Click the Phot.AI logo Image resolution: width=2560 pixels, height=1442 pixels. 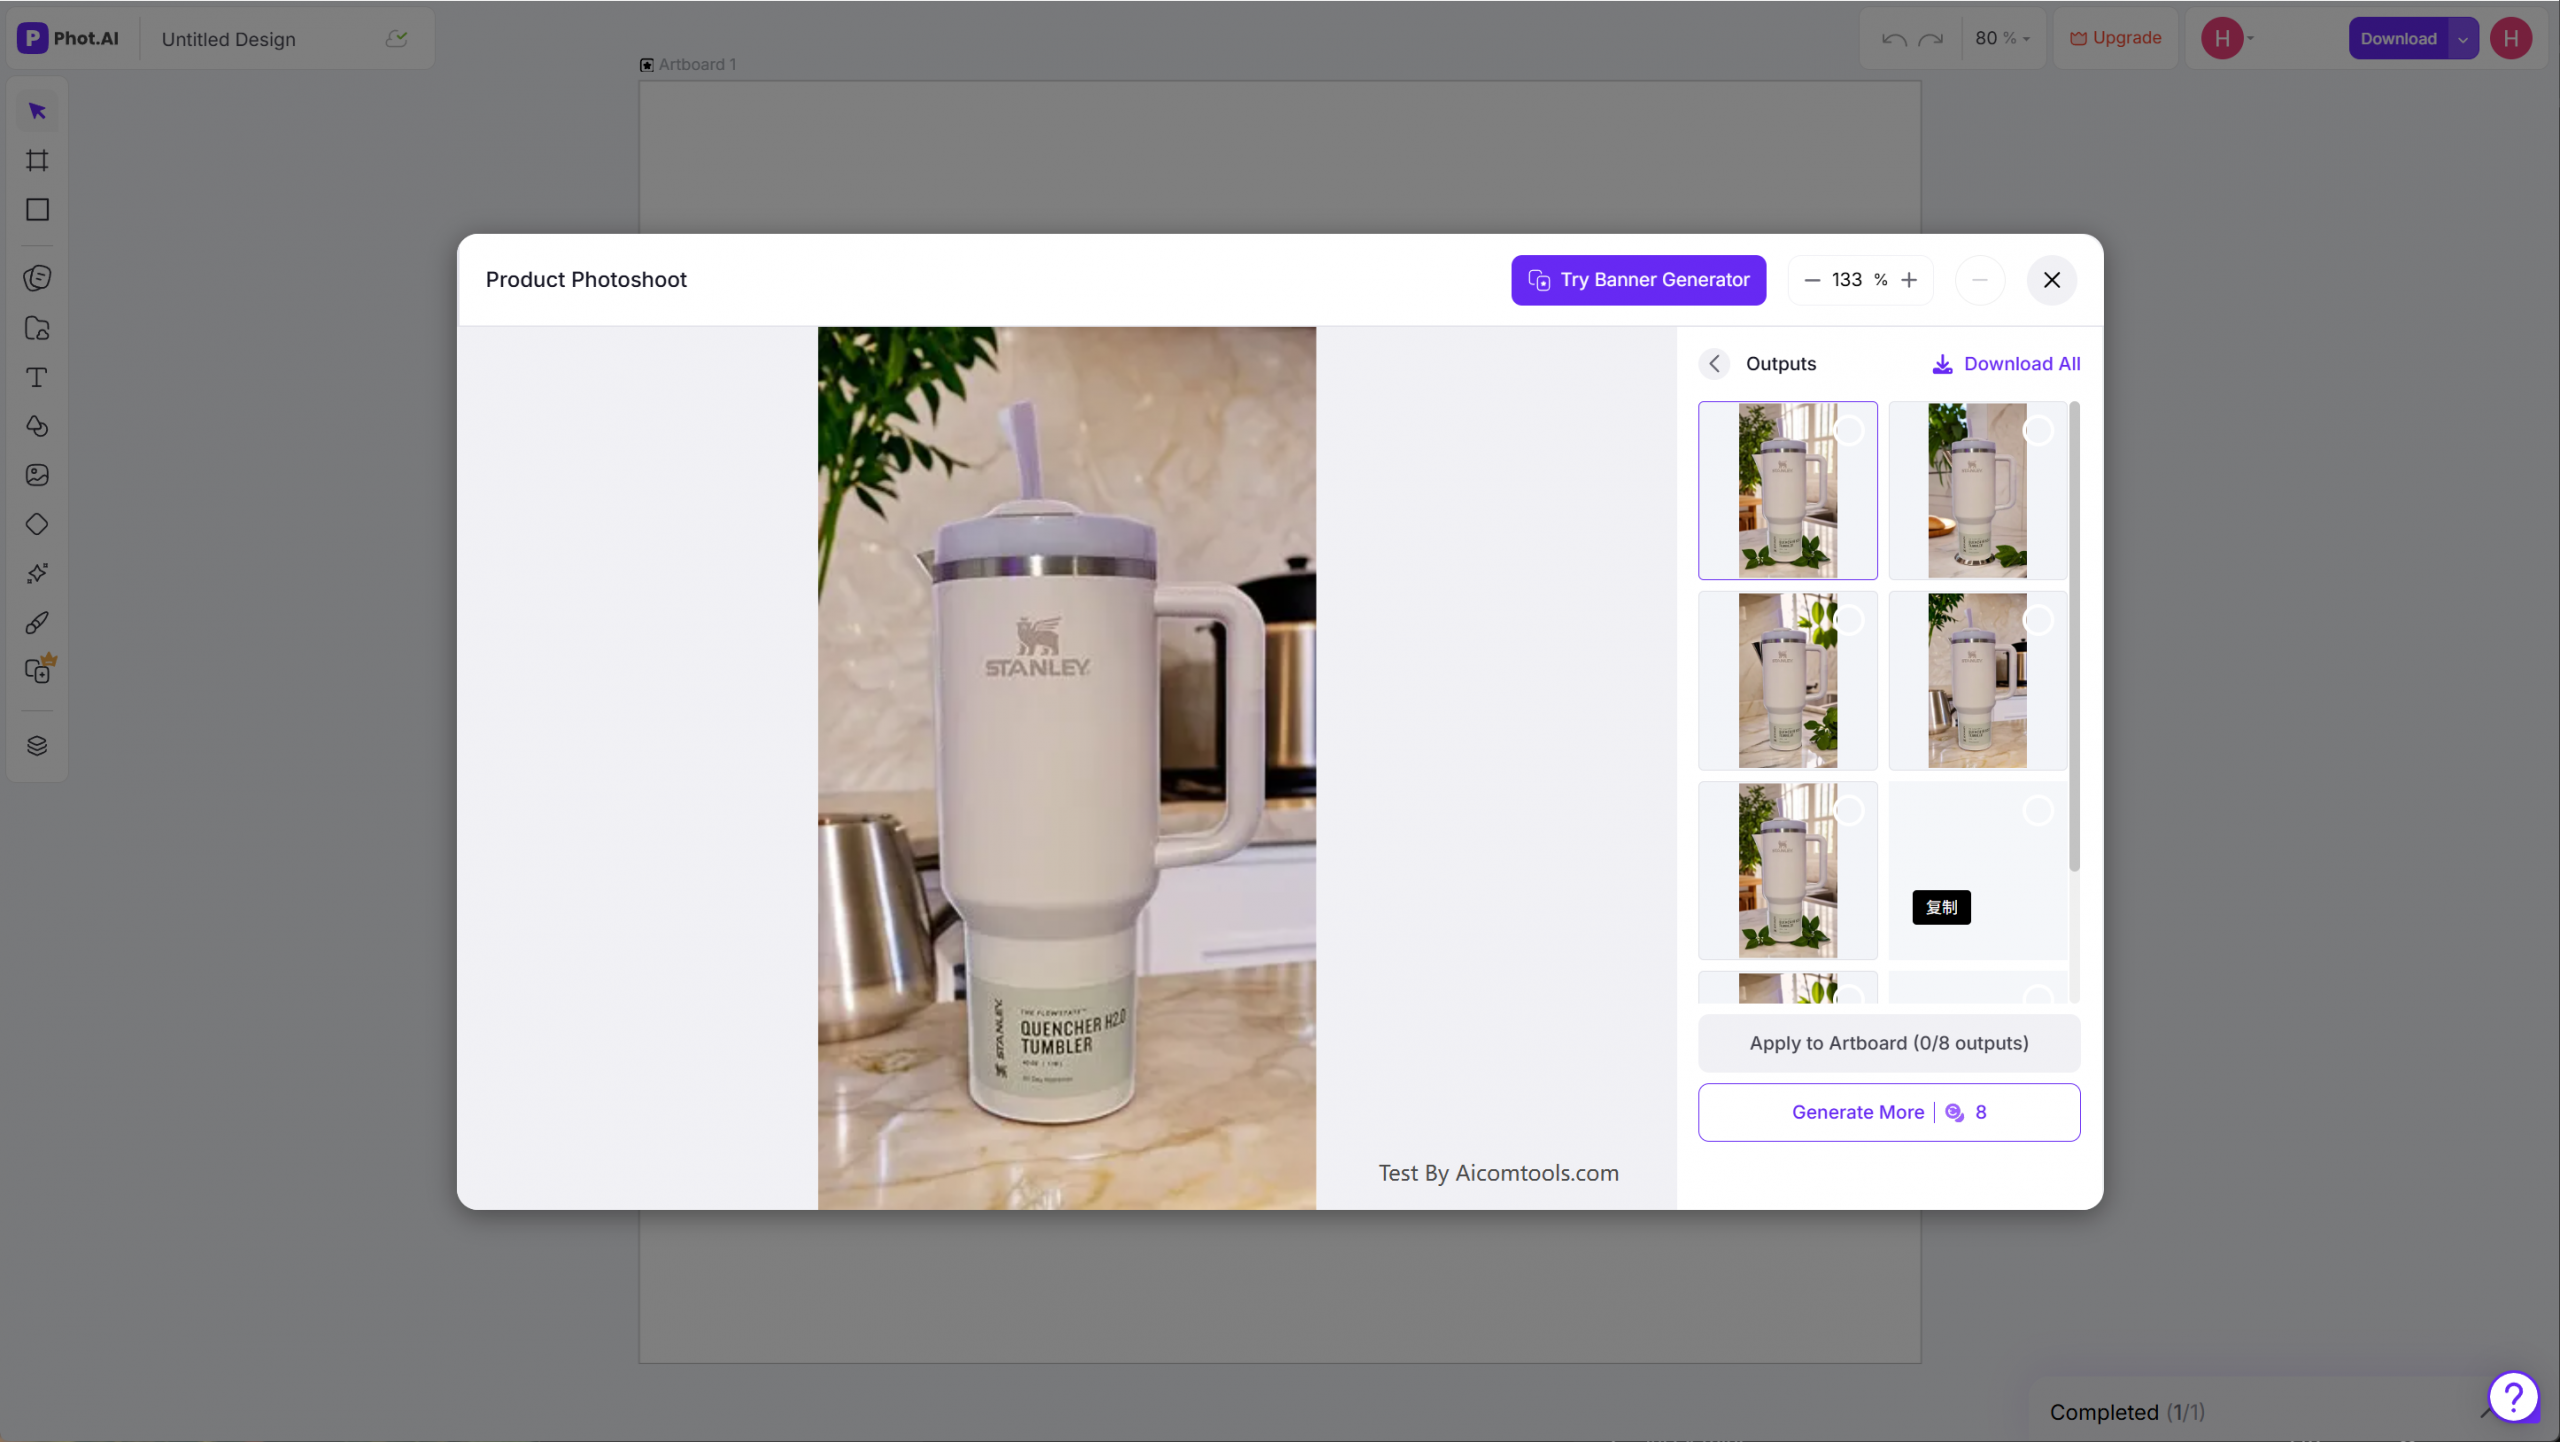(x=68, y=38)
